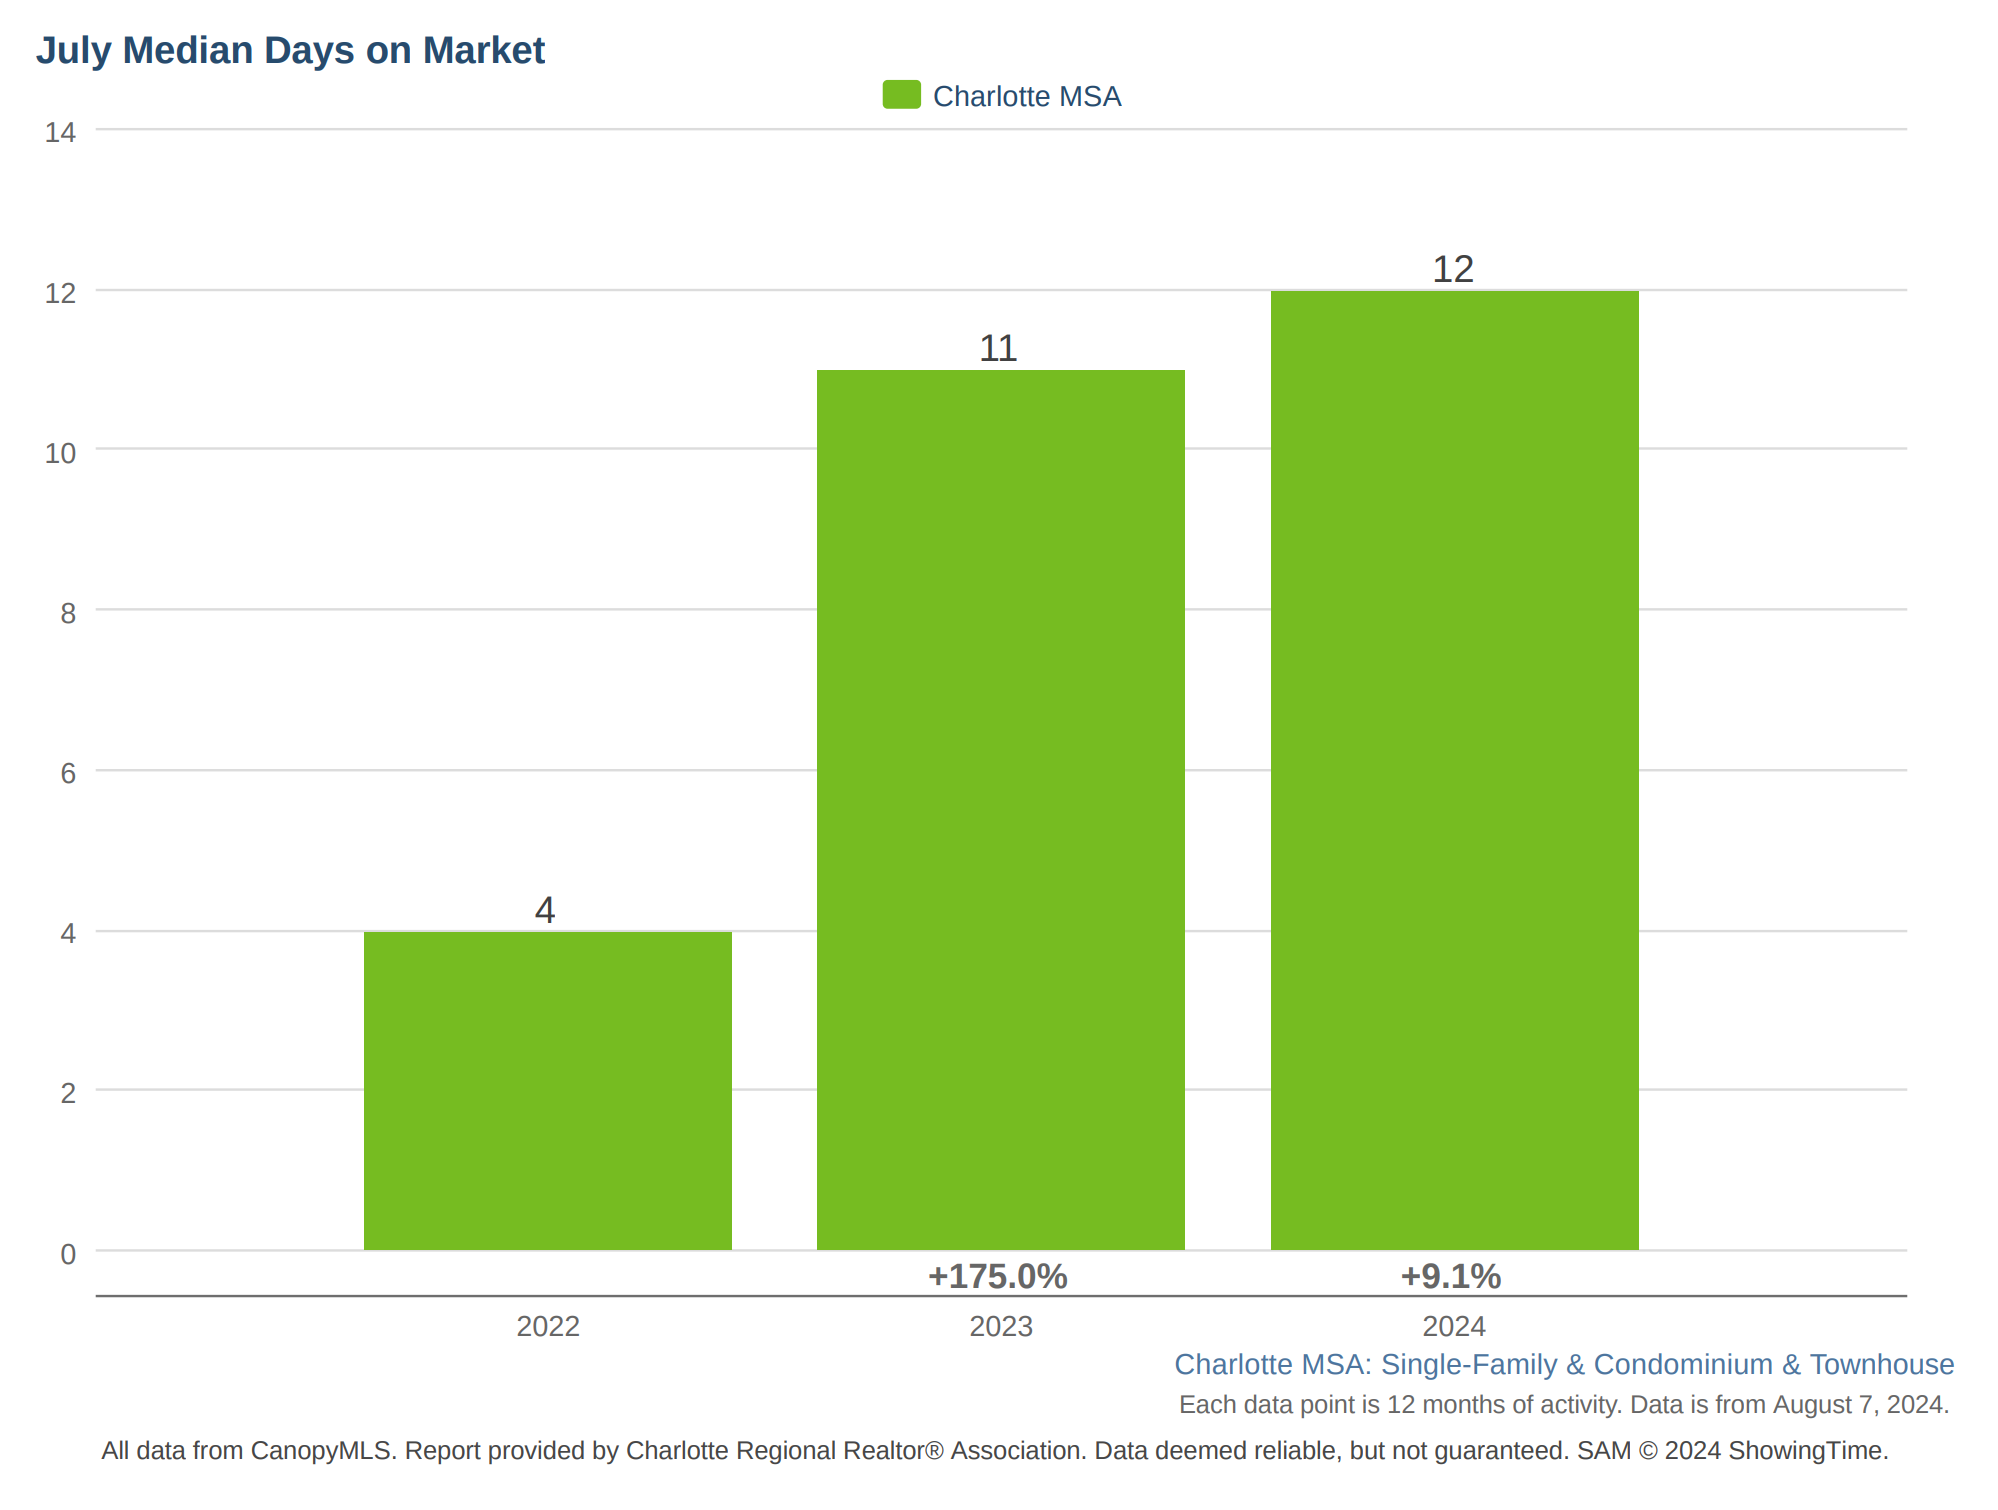Click the y-axis tick label 10
Screen dimensions: 1998x1510
60,453
